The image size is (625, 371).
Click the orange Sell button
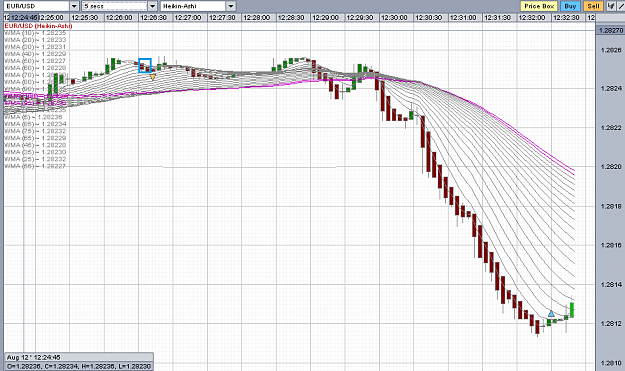593,6
